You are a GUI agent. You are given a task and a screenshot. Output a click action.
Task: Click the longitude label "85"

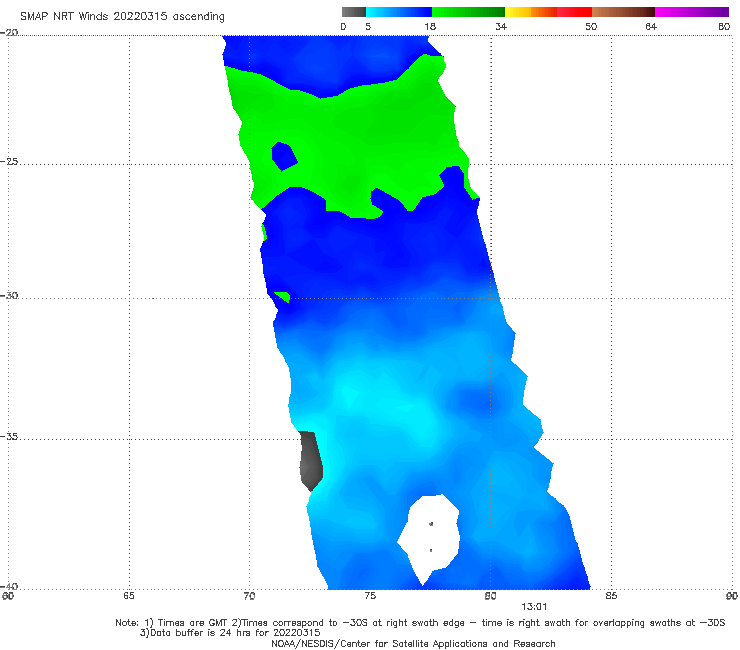click(611, 596)
